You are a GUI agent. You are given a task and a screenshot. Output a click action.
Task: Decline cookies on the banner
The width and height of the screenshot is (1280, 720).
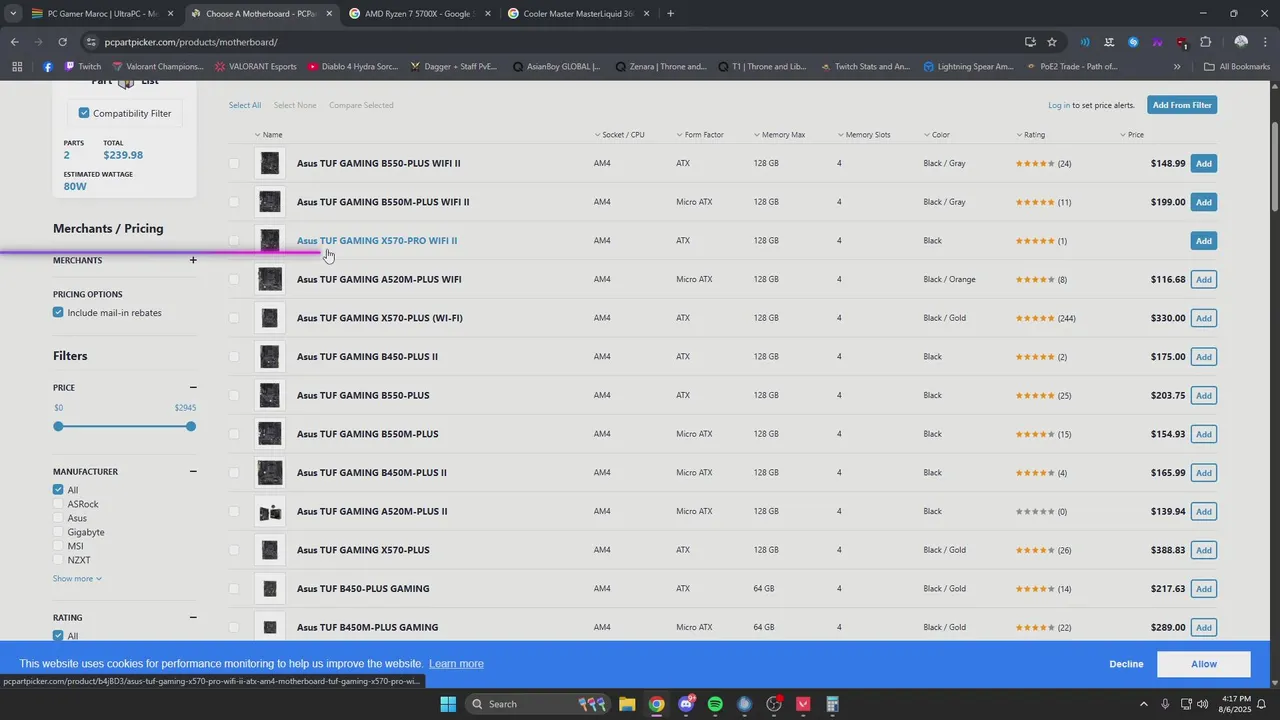coord(1126,664)
